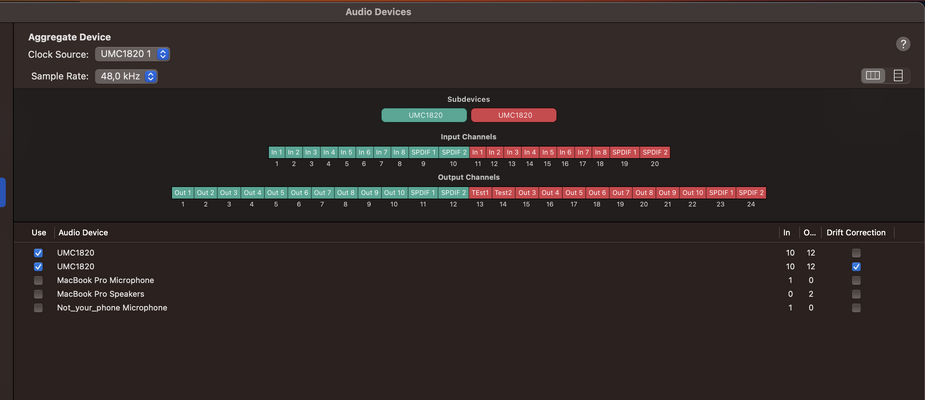The width and height of the screenshot is (925, 400).
Task: Select the Test2 output channel cell
Action: click(x=503, y=192)
